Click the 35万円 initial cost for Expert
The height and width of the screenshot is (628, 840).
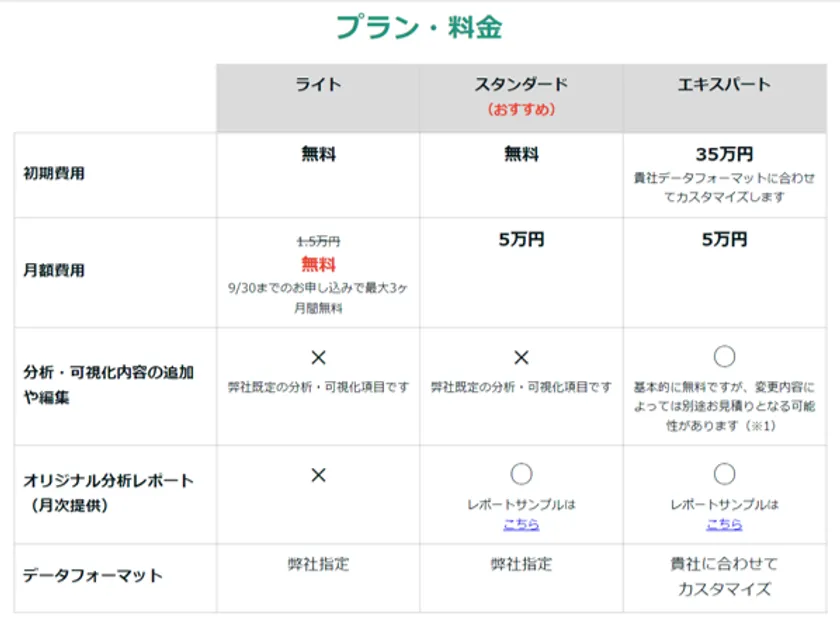(724, 154)
